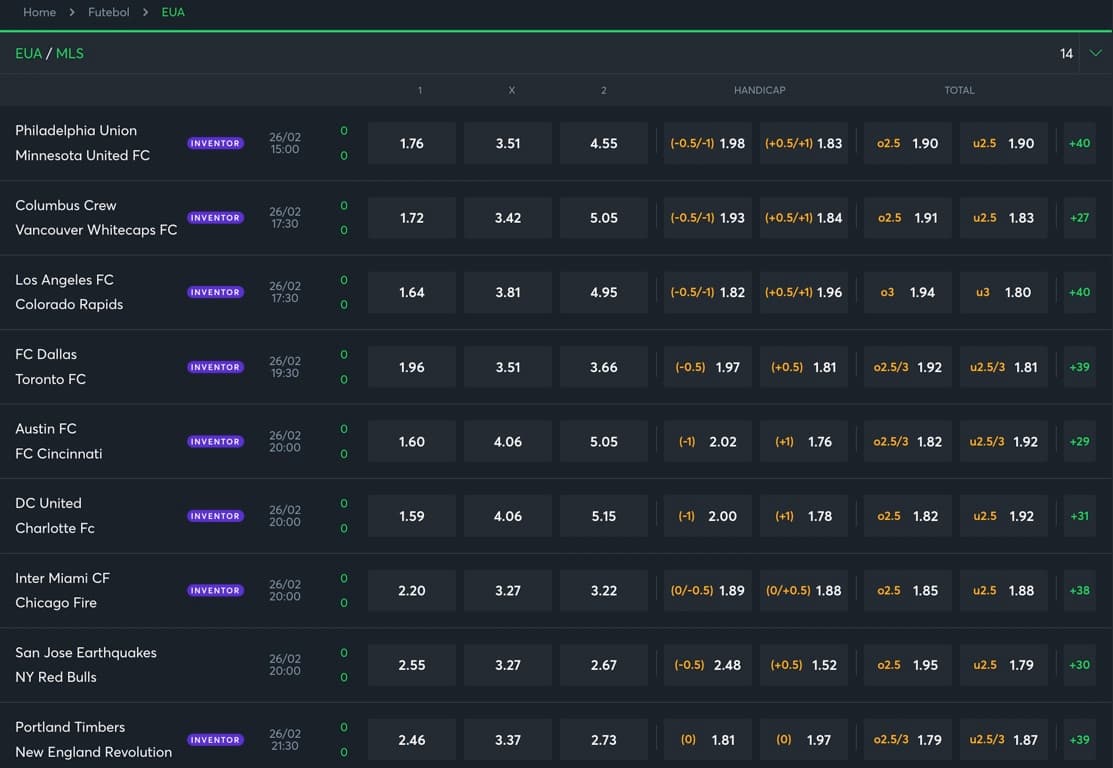Open the Home breadcrumb link
Screen dimensions: 1113x768
tap(39, 12)
